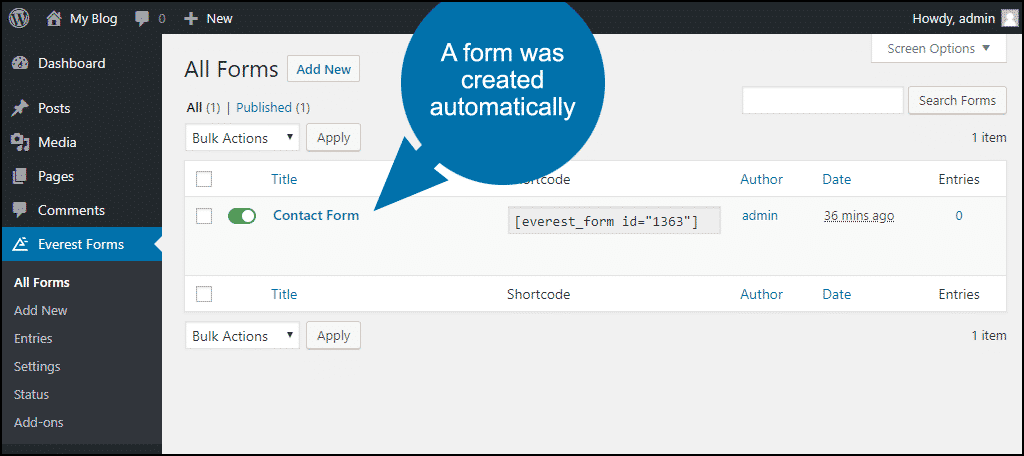Select Add New in the sidebar submenu
This screenshot has height=456, width=1024.
(x=40, y=310)
